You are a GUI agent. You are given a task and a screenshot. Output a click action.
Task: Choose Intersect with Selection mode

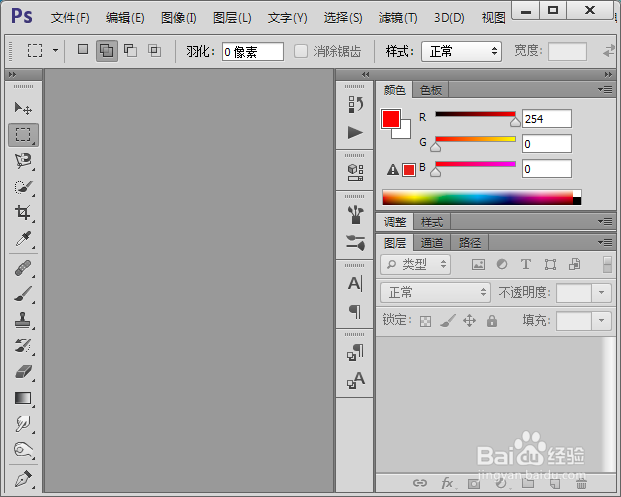(x=154, y=51)
